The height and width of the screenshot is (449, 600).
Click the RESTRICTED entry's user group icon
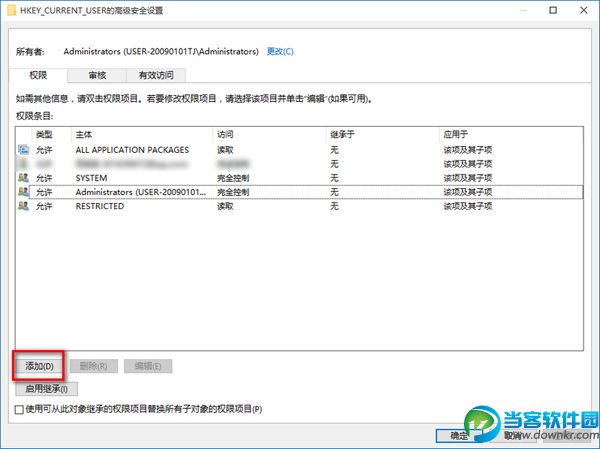[23, 206]
